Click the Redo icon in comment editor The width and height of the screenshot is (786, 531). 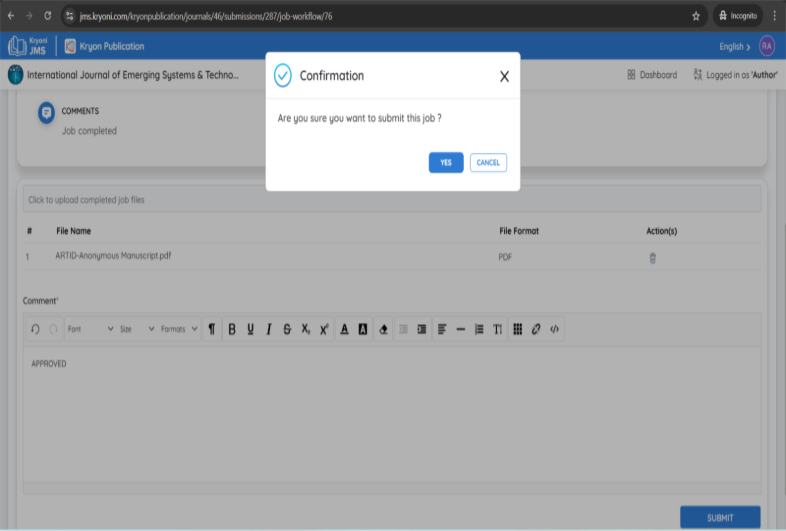(x=53, y=329)
